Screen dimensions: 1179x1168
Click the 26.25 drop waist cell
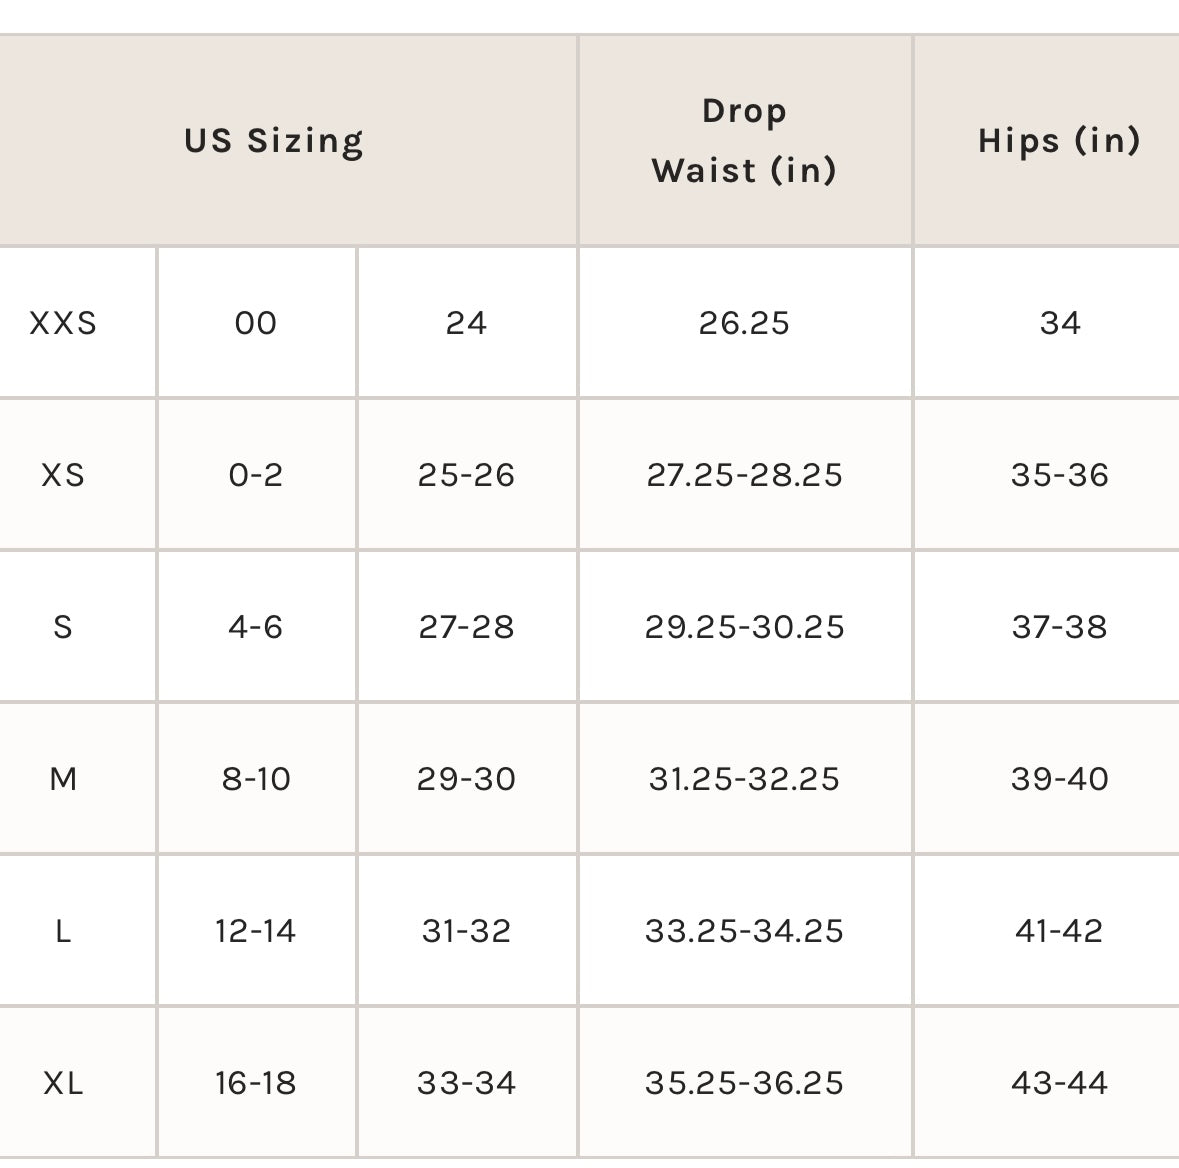[745, 323]
